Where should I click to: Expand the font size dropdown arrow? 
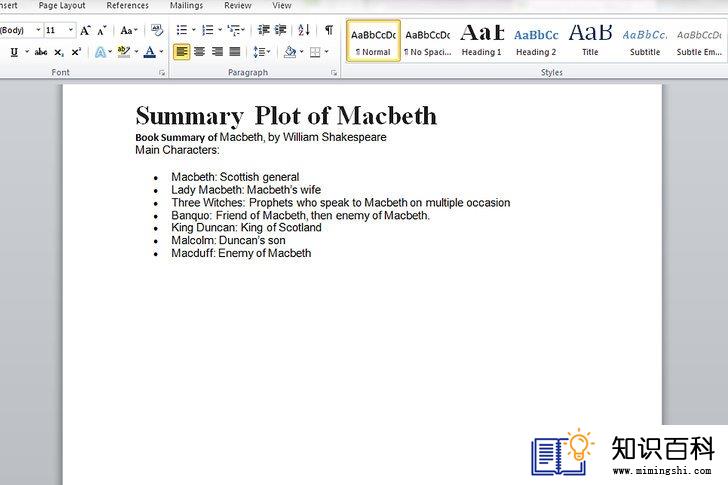pyautogui.click(x=71, y=30)
